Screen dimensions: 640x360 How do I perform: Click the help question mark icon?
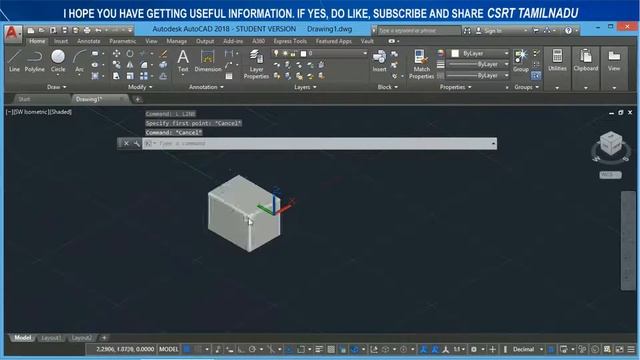click(569, 31)
